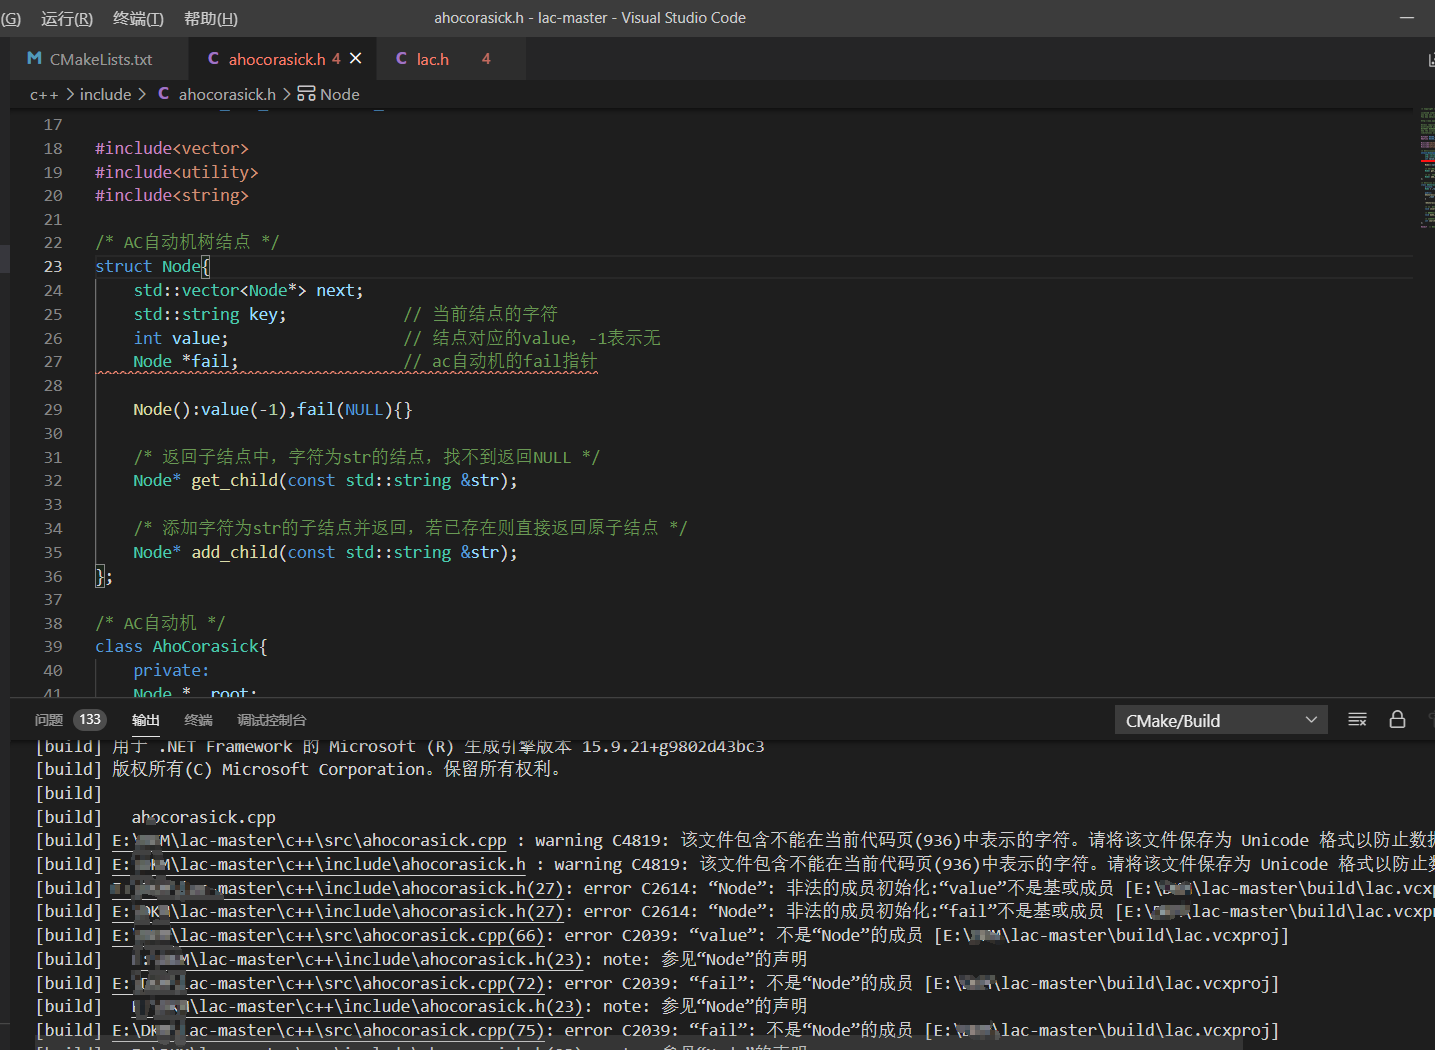Click the '#include<vector>' line
Viewport: 1435px width, 1050px height.
click(172, 148)
